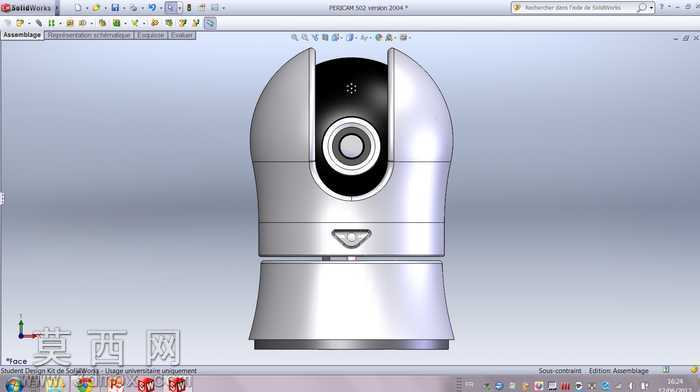Image resolution: width=700 pixels, height=392 pixels.
Task: Open a file with the Open folder icon
Action: pos(96,8)
